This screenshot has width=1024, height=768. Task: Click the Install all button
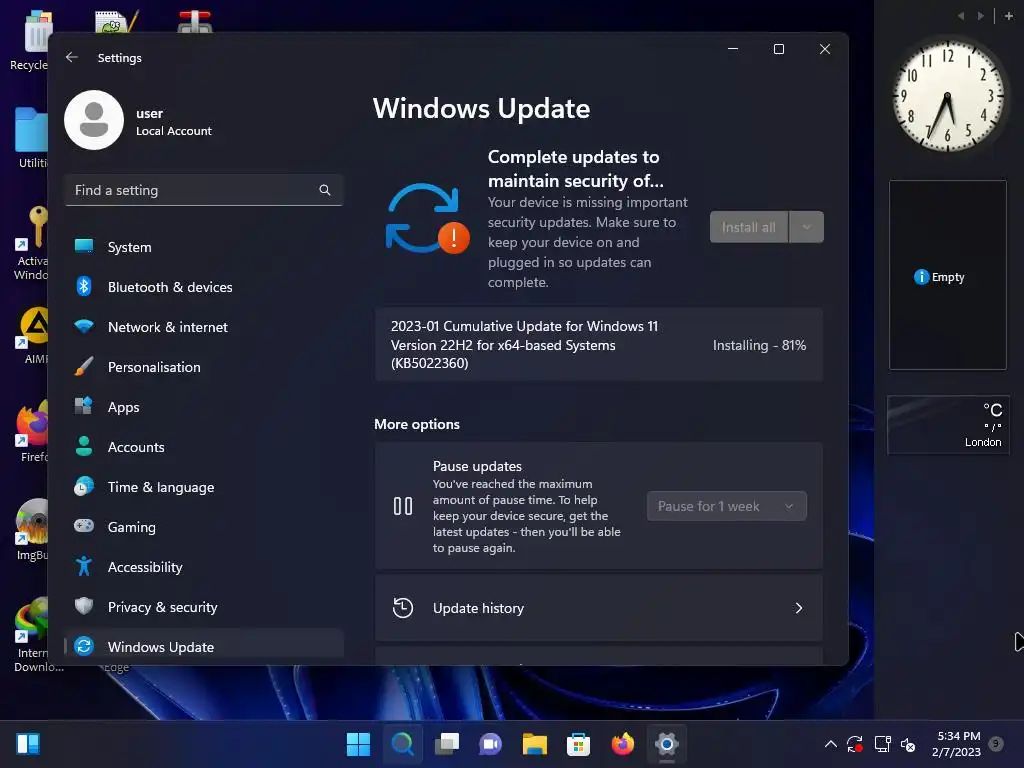(x=748, y=227)
